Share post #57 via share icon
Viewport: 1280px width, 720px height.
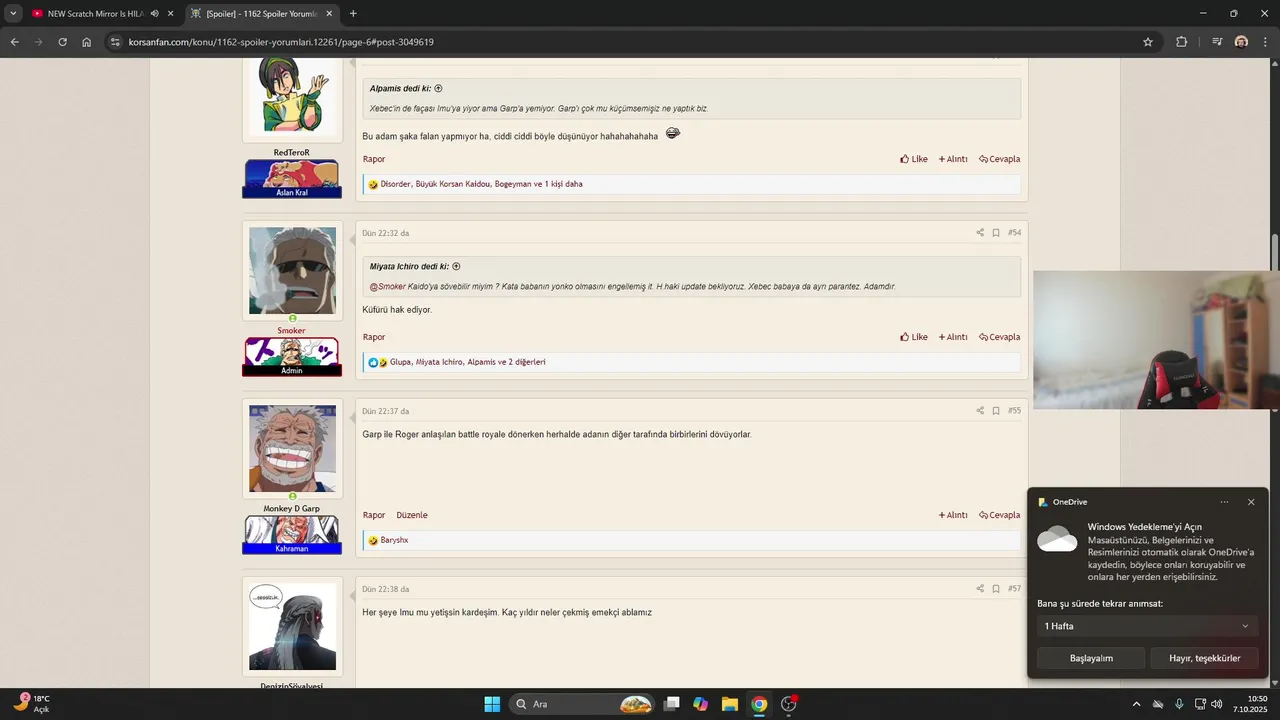[x=980, y=589]
